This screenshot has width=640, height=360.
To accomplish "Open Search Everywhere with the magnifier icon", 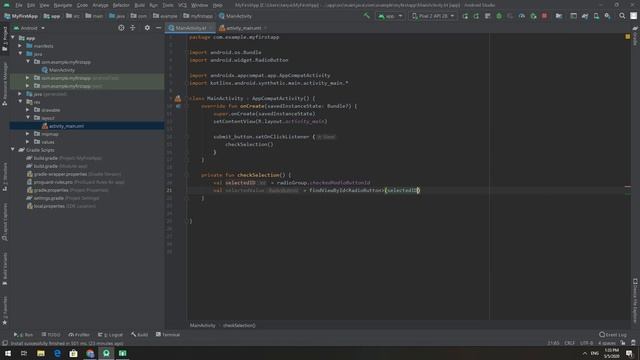I will 622,16.
